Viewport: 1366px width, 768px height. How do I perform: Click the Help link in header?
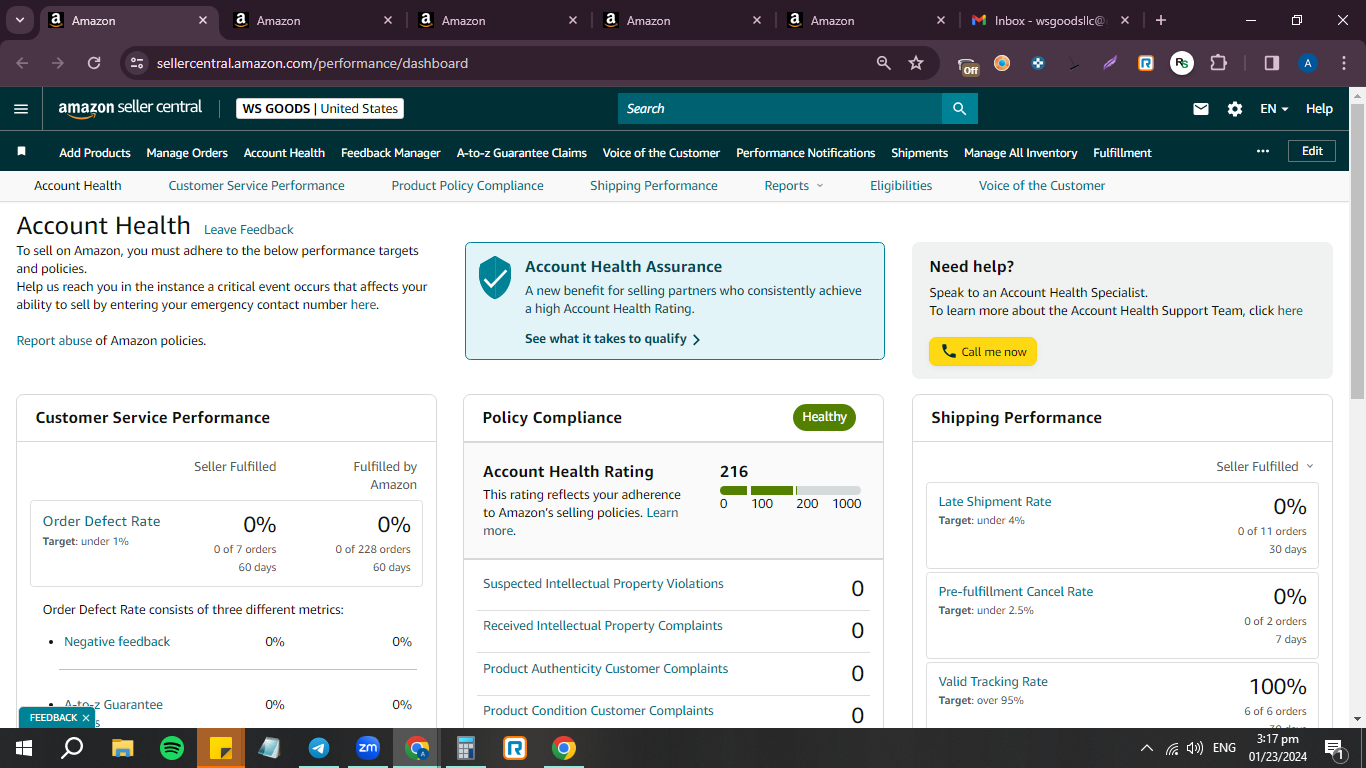(x=1319, y=109)
